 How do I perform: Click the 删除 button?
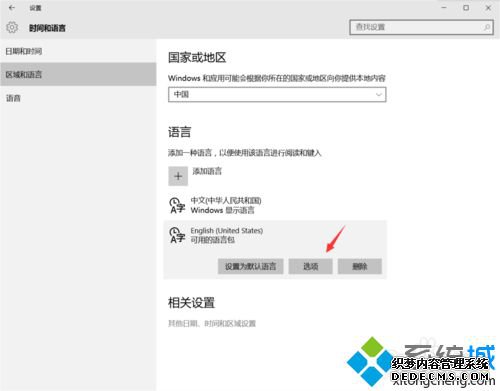pos(360,266)
